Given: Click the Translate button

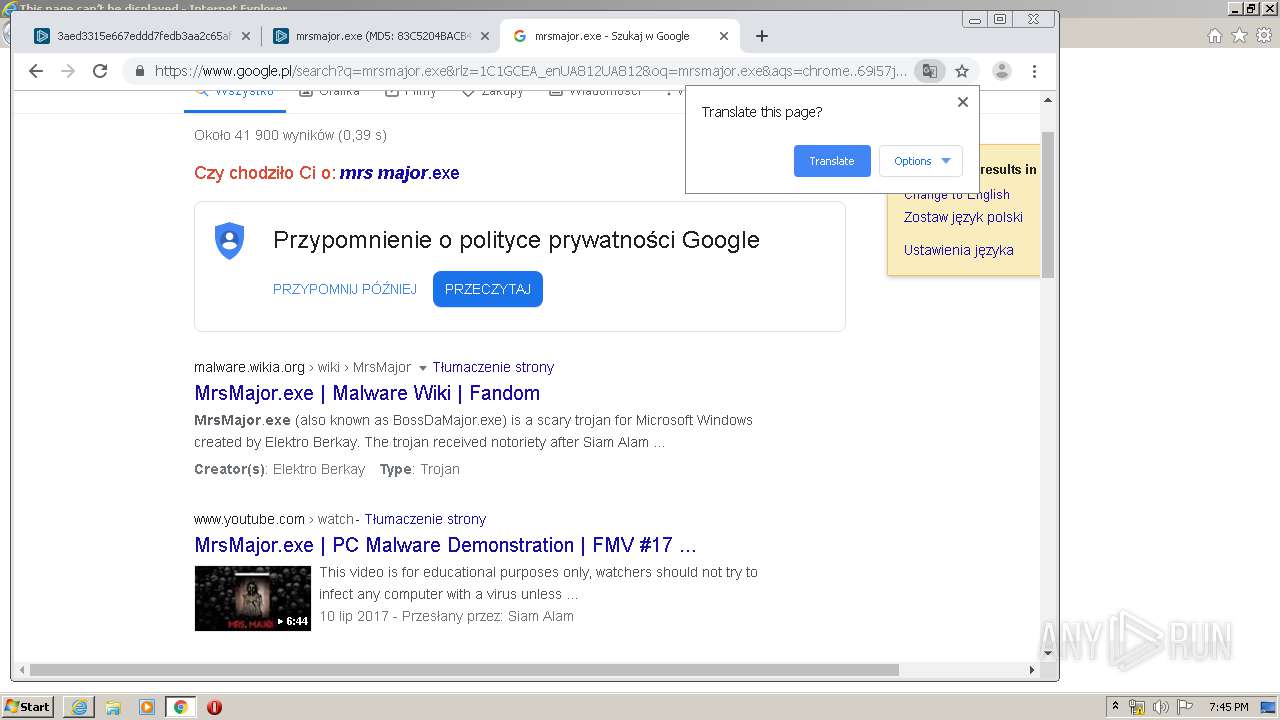Looking at the screenshot, I should click(x=832, y=161).
